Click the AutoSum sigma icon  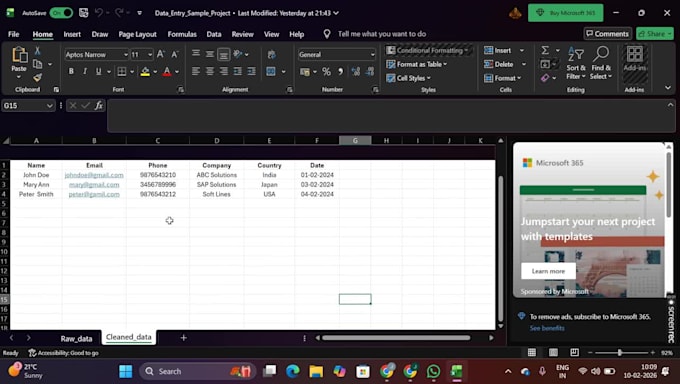546,51
